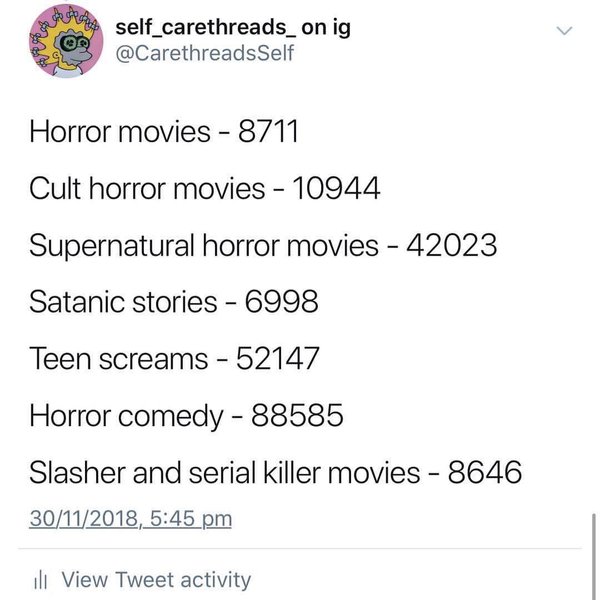Click the code number 88585
The image size is (600, 600).
coord(298,415)
